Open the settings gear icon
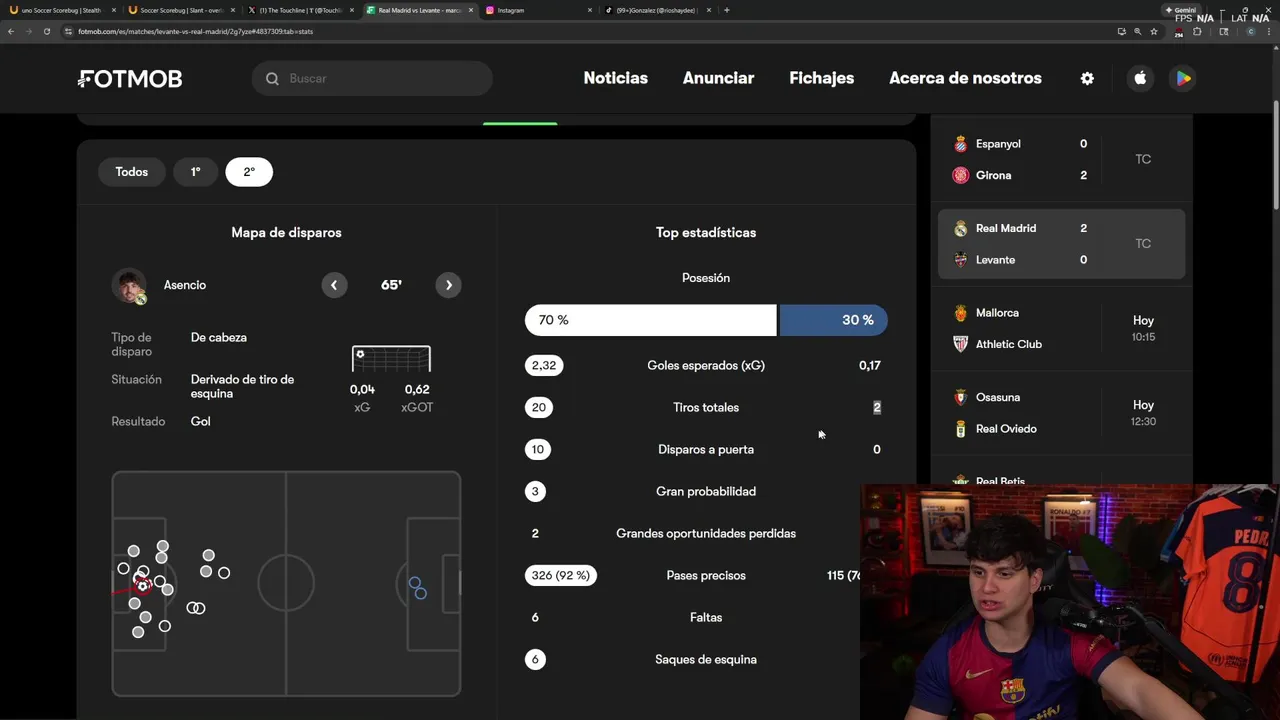Screen dimensions: 1280x720 (1087, 78)
